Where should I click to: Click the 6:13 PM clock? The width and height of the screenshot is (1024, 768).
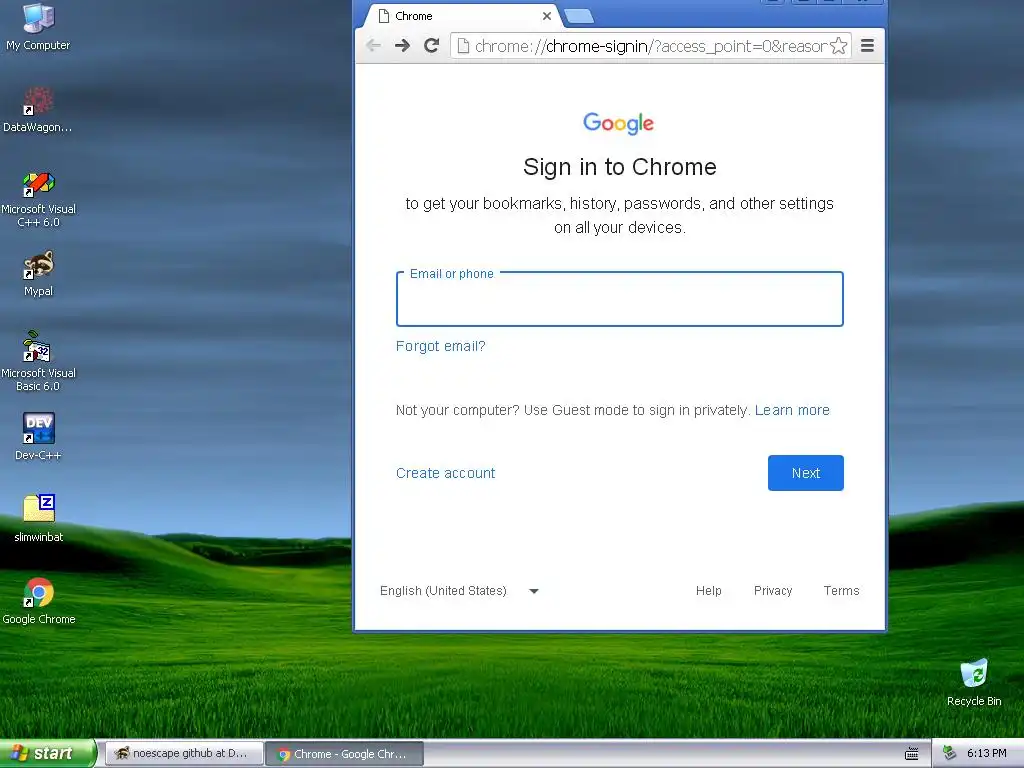pyautogui.click(x=986, y=754)
